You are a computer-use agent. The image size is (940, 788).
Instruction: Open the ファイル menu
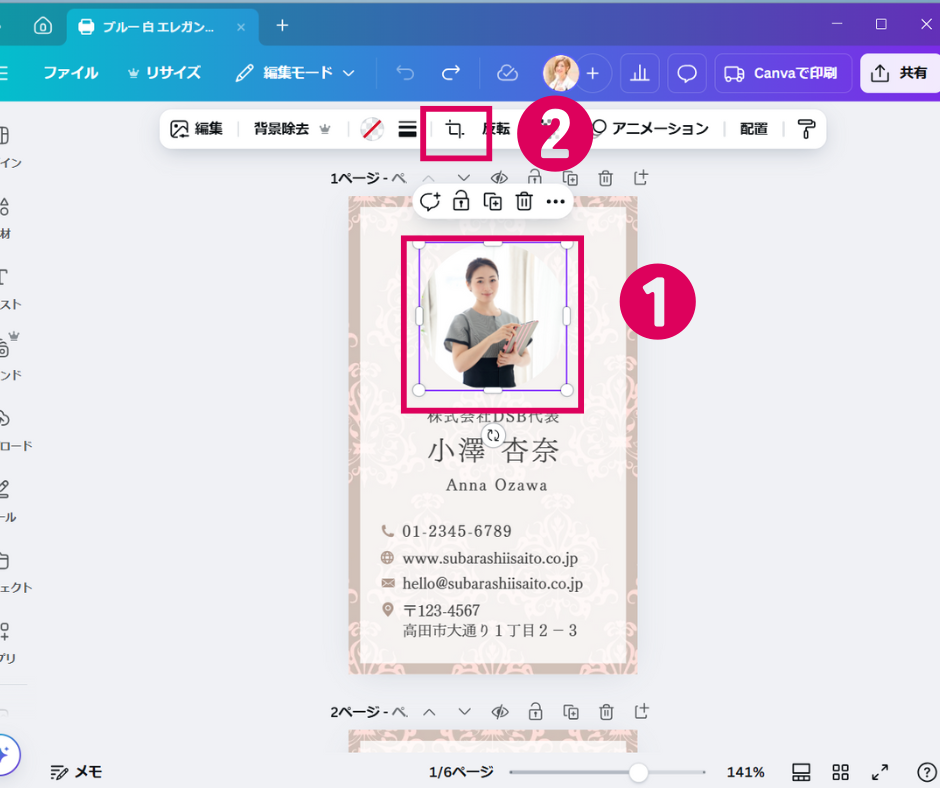point(70,73)
